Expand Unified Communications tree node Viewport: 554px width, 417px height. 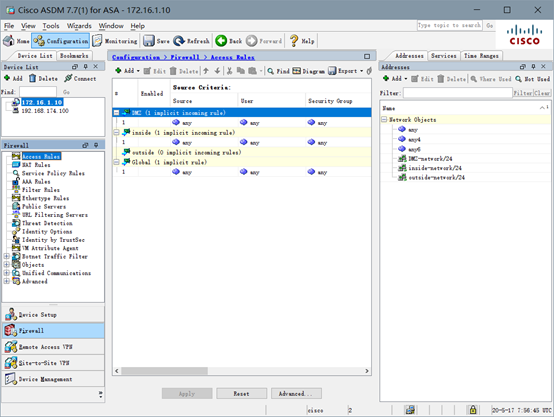point(6,273)
